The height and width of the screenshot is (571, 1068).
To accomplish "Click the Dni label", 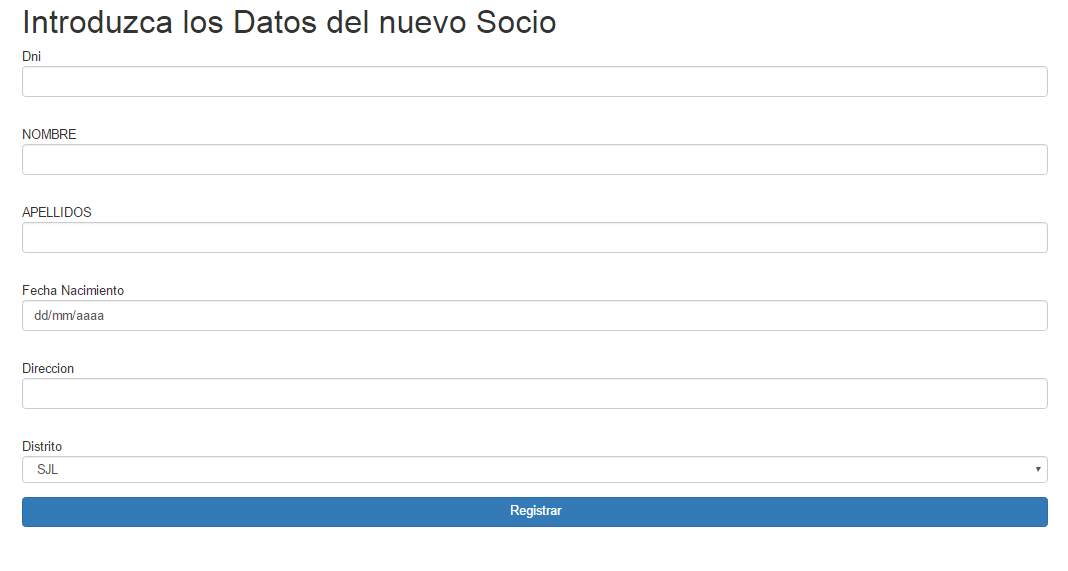I will pos(31,57).
